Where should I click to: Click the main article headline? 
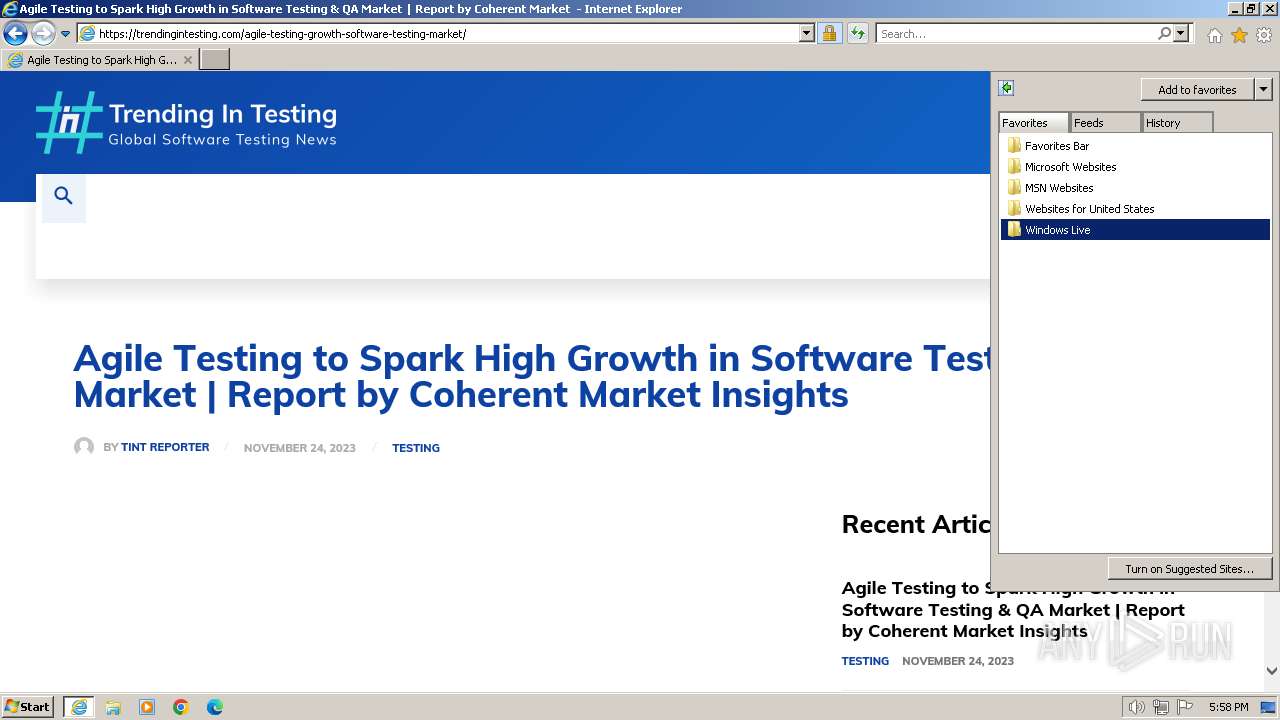pos(532,376)
